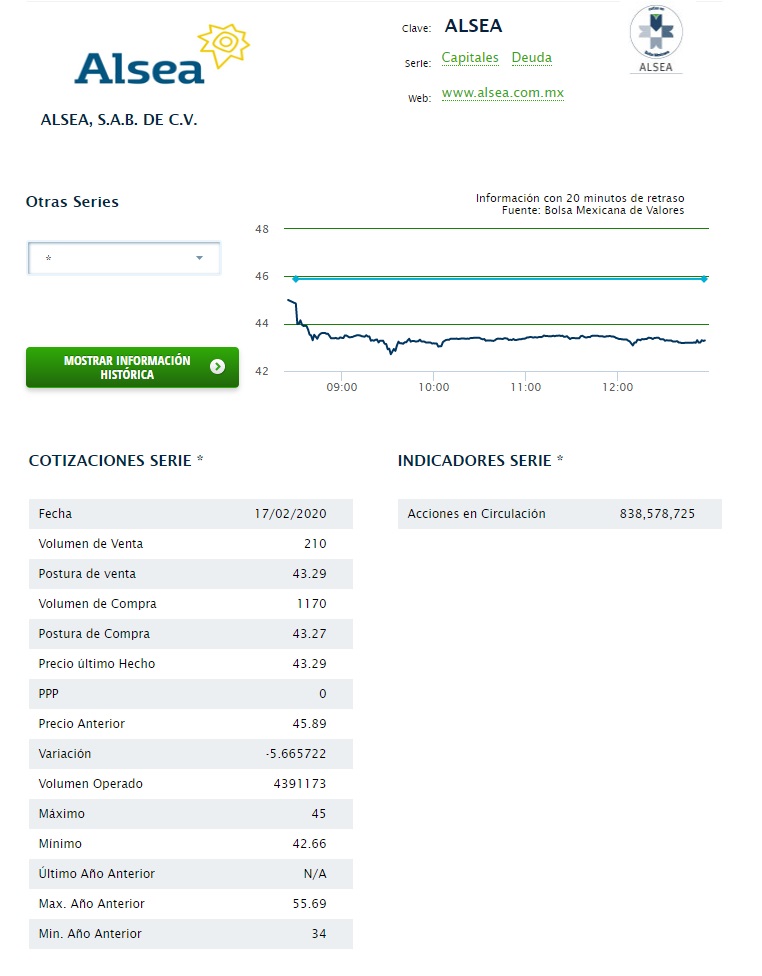Click the right endpoint marker of the blue line
This screenshot has height=976, width=762.
pos(704,279)
